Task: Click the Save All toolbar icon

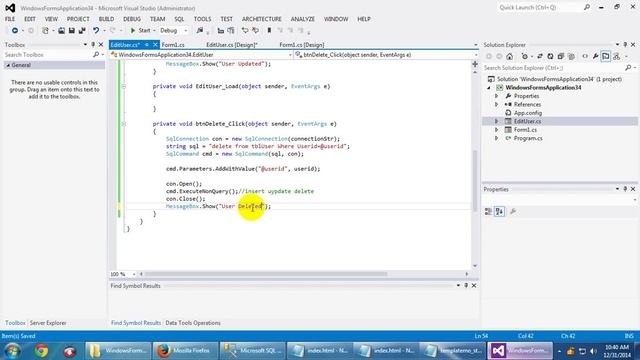Action: pos(82,31)
